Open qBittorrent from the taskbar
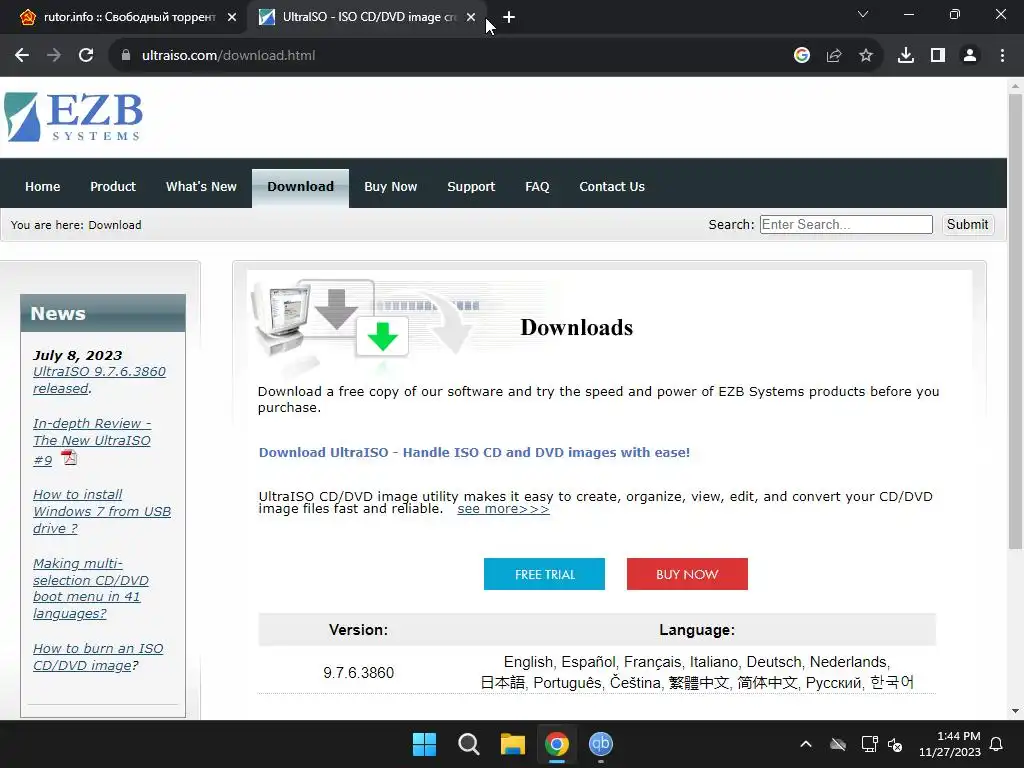Viewport: 1024px width, 768px height. point(601,744)
